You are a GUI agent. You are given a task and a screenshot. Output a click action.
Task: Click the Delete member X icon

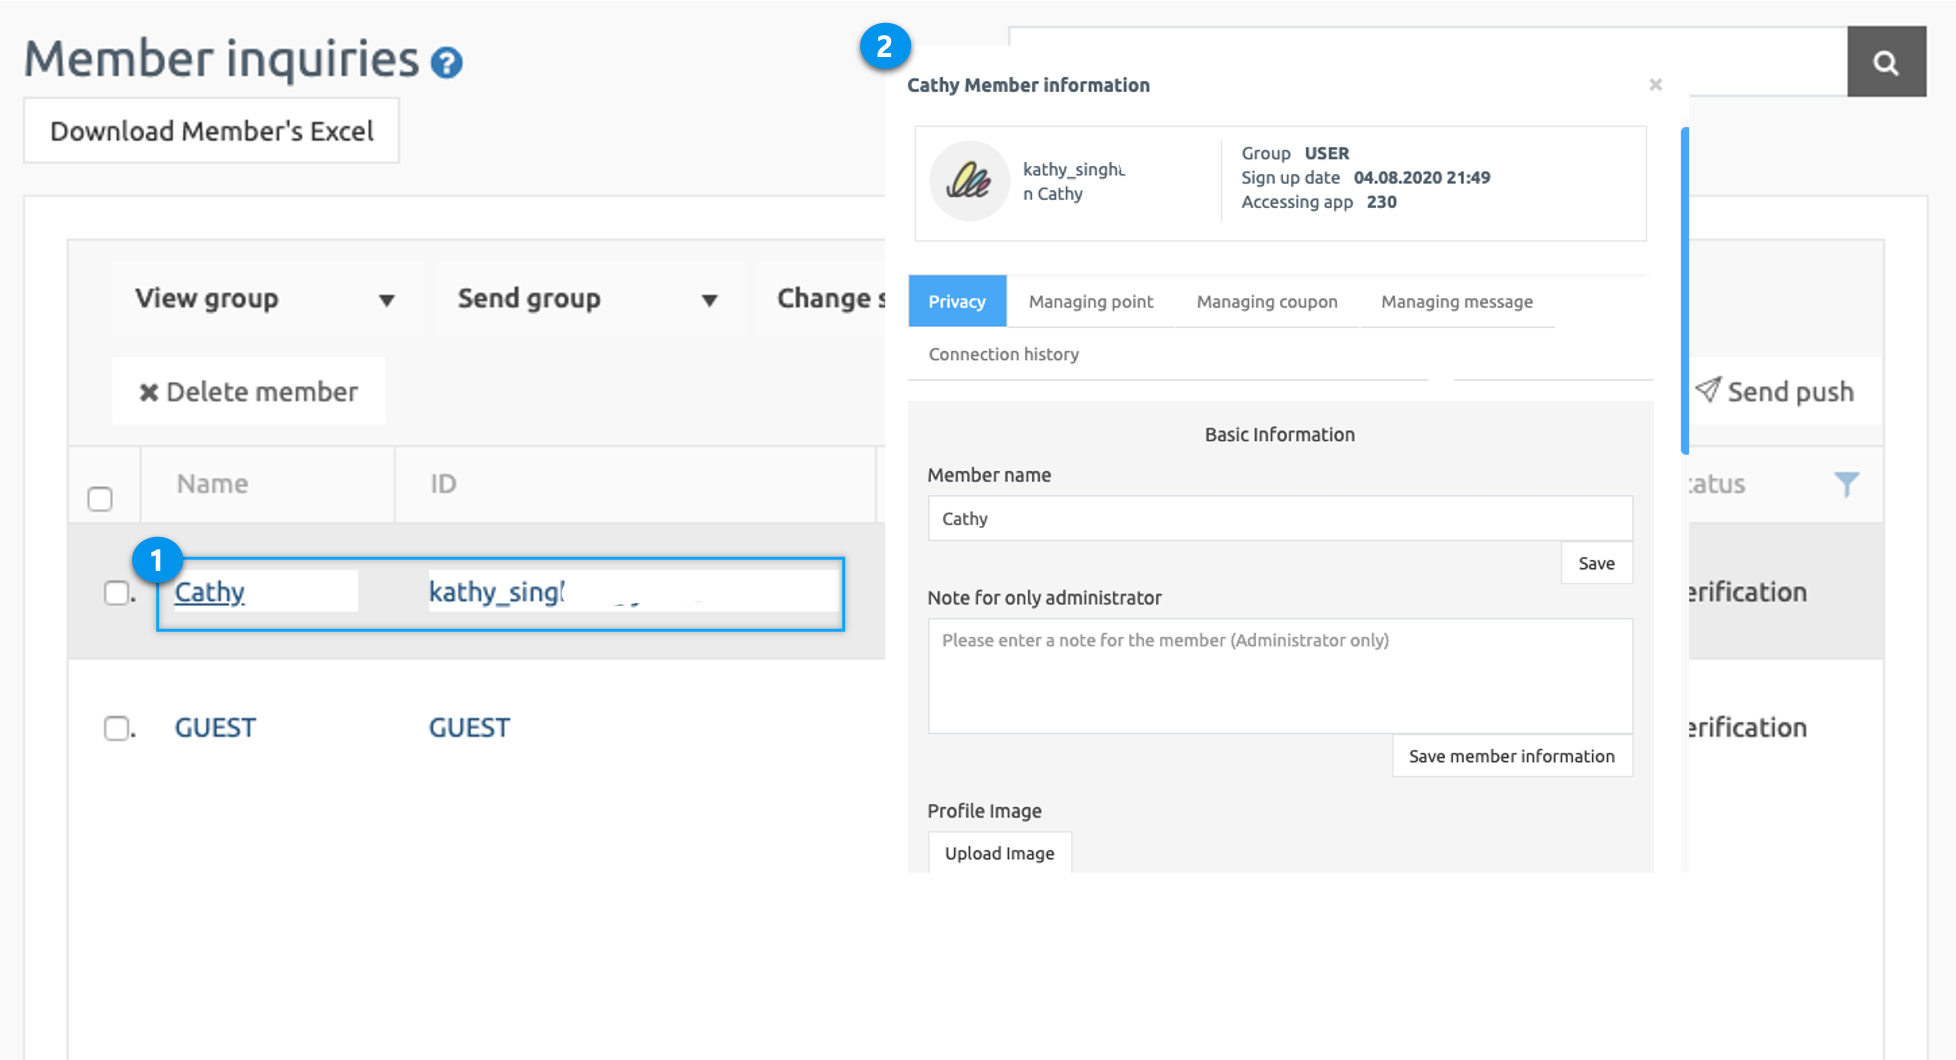pyautogui.click(x=149, y=392)
